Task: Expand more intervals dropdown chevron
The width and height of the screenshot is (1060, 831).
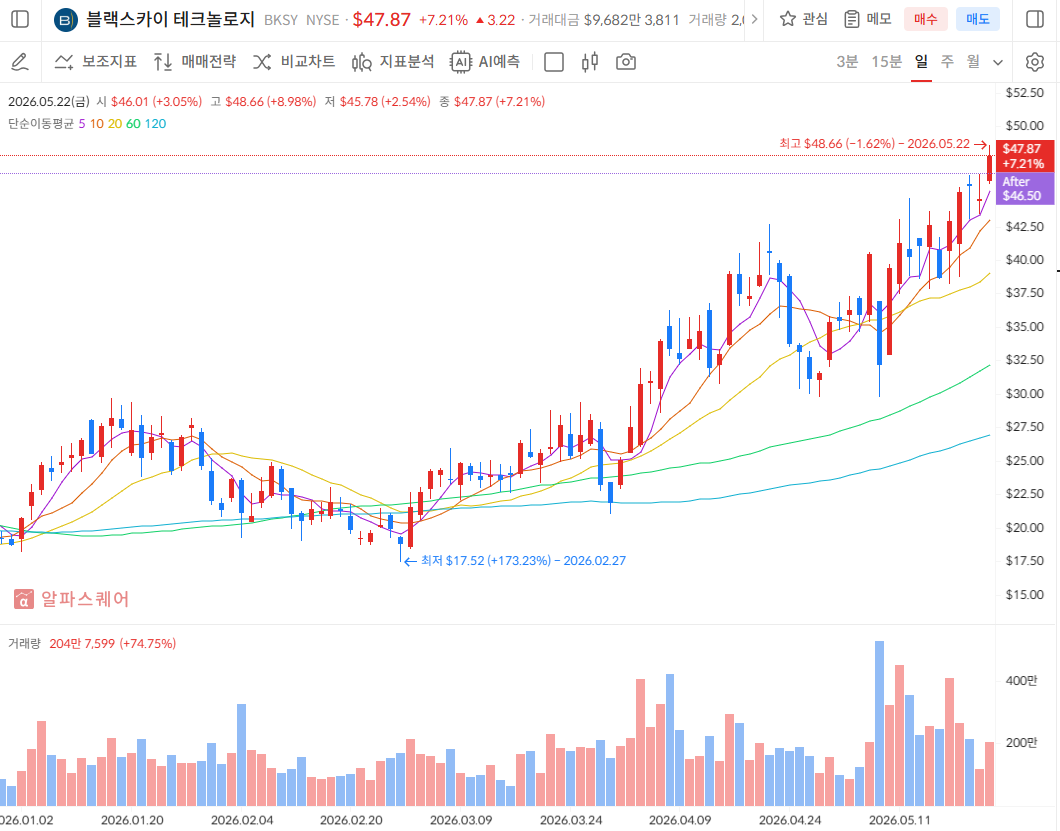Action: tap(998, 62)
